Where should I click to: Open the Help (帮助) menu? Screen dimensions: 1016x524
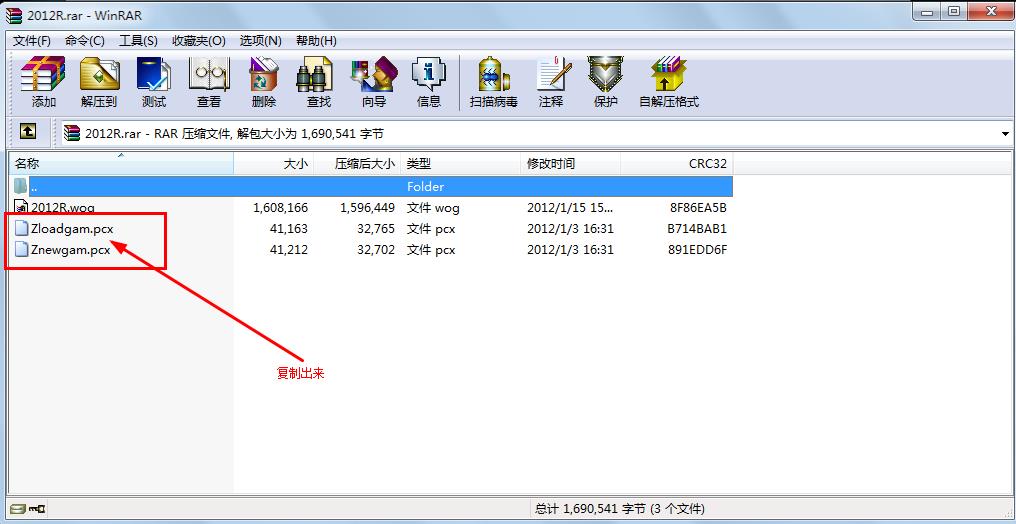click(316, 41)
